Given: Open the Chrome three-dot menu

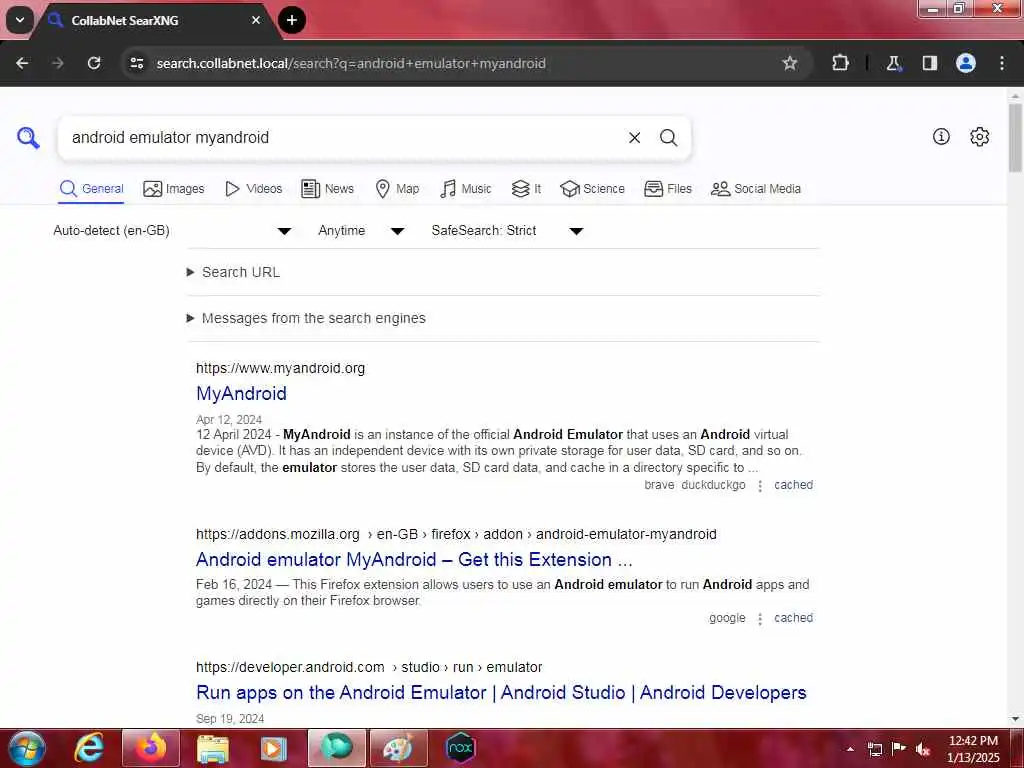Looking at the screenshot, I should click(1002, 63).
